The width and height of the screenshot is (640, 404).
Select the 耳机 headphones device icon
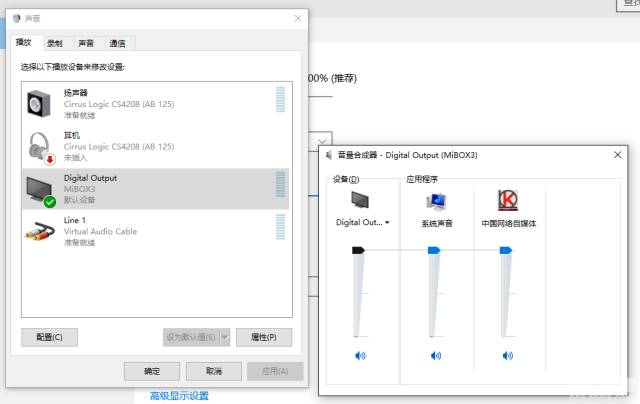(x=41, y=147)
